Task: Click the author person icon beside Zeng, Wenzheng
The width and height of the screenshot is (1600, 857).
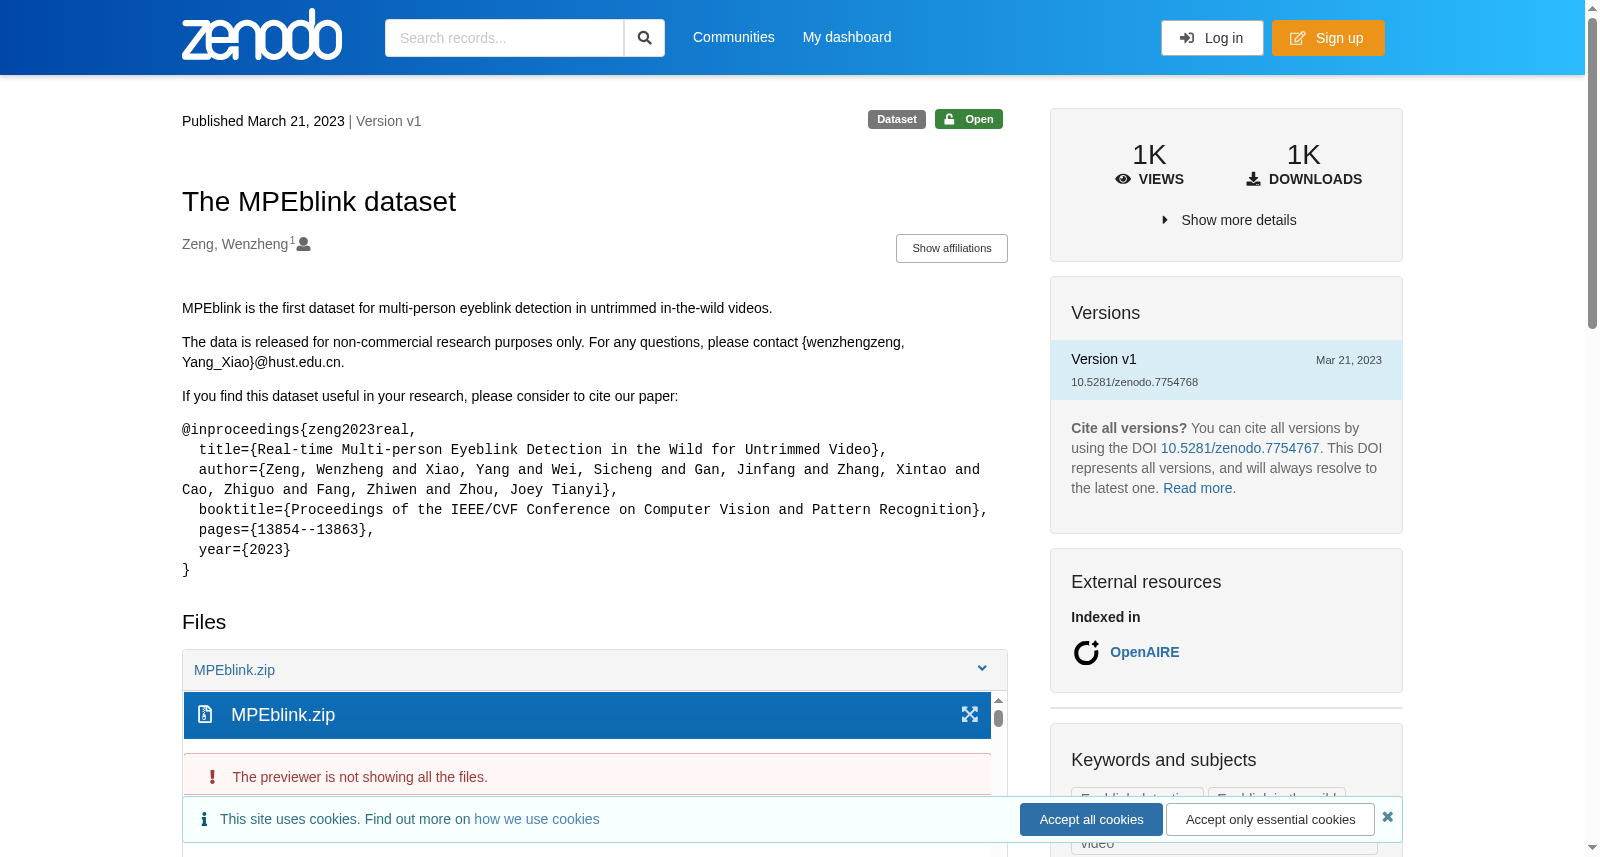Action: point(304,244)
